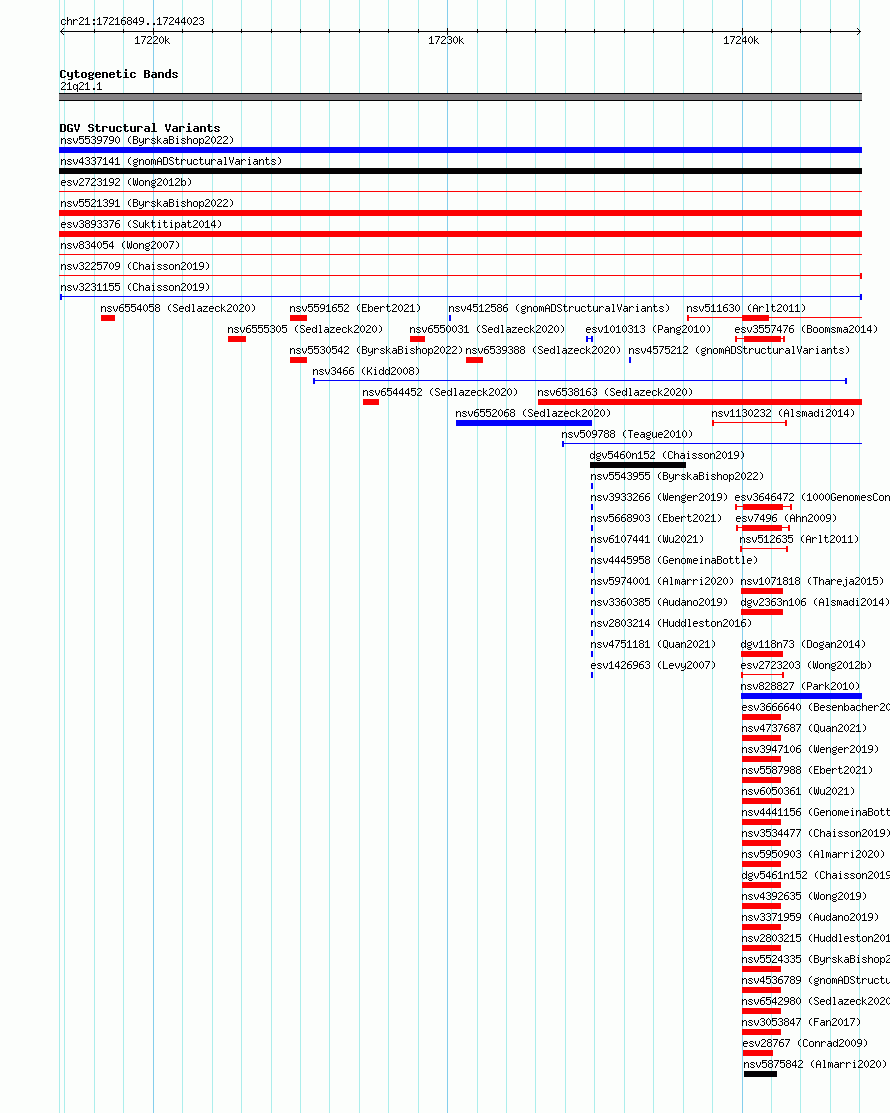Open nsv5668903 (Ebert2021) variant

click(656, 518)
